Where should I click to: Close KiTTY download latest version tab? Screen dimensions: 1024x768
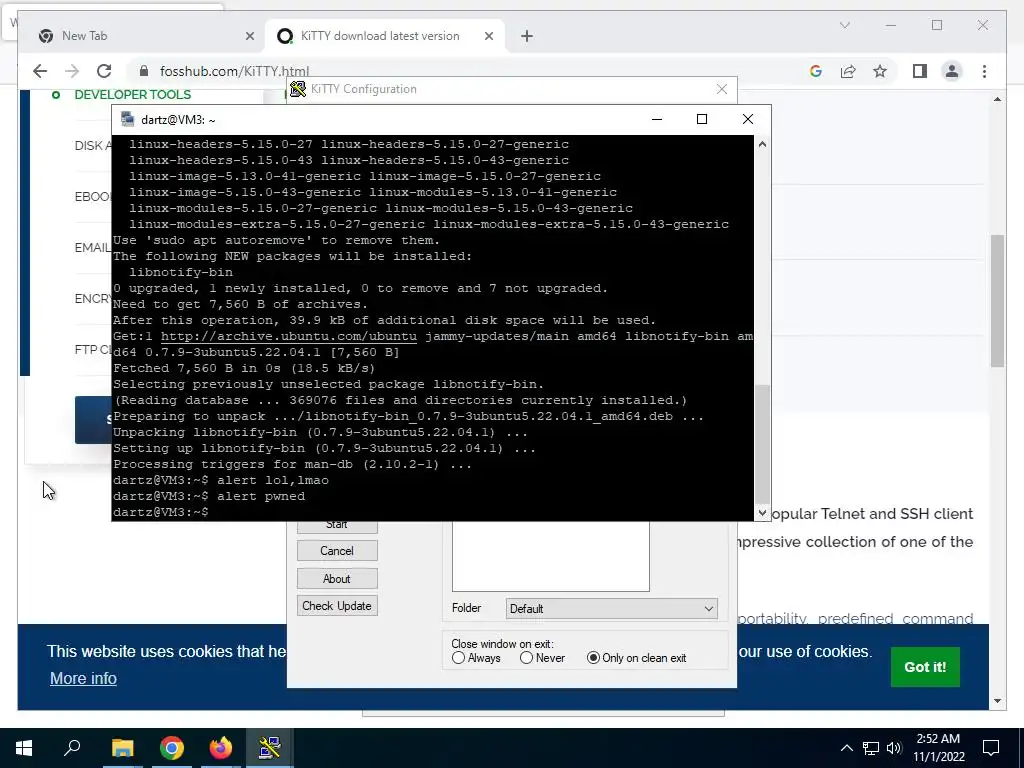[x=488, y=36]
